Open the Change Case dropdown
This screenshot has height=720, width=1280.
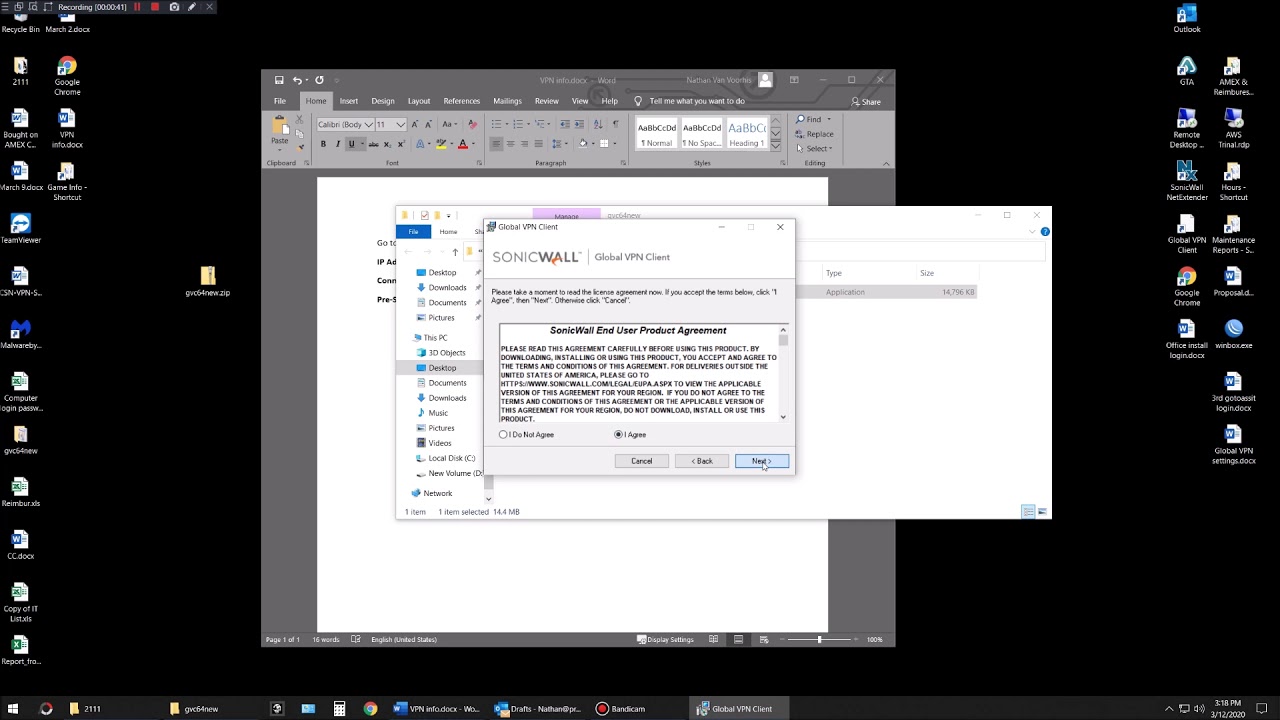coord(450,124)
